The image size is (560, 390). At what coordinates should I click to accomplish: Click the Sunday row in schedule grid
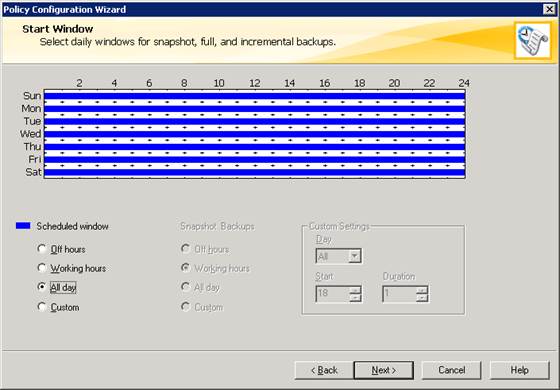coord(255,96)
